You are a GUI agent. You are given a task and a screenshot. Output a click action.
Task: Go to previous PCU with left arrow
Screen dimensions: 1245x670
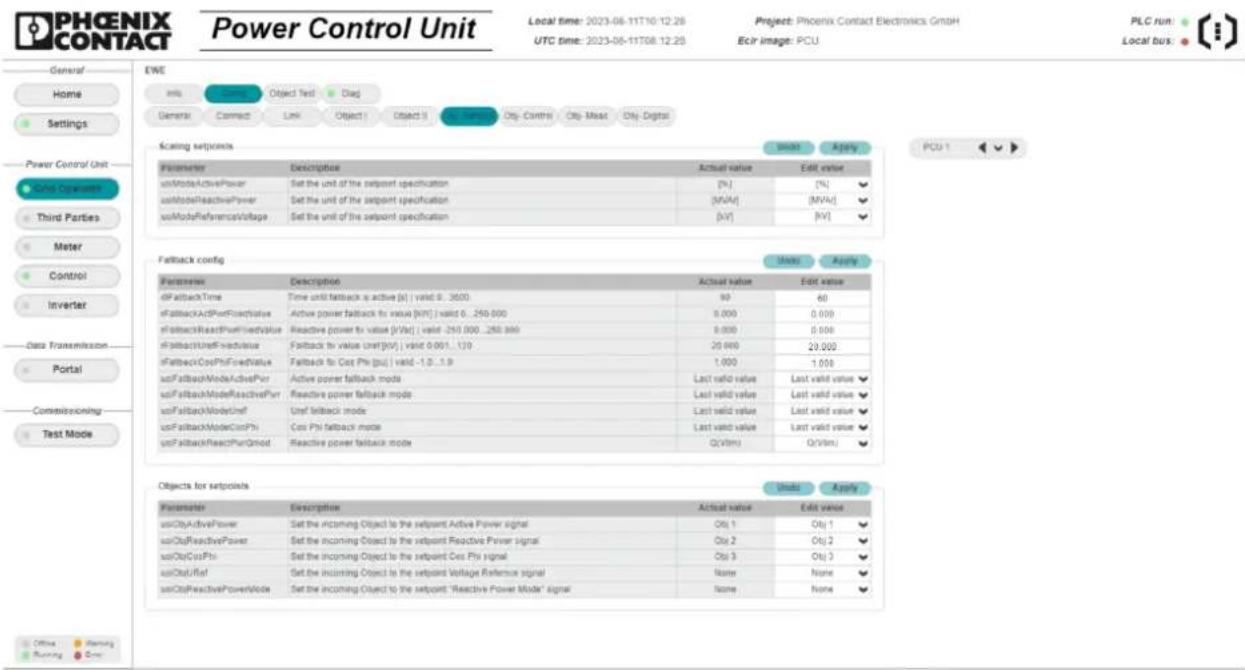point(984,147)
